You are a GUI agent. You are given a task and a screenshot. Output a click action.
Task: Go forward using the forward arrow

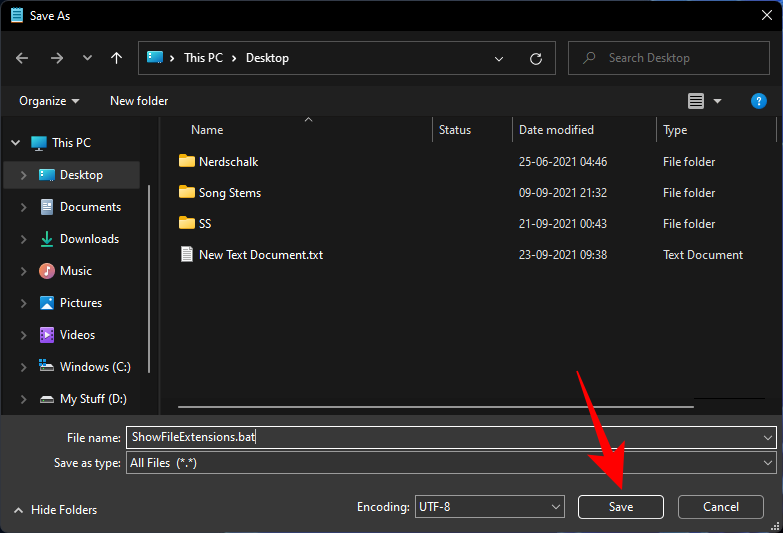pos(57,58)
